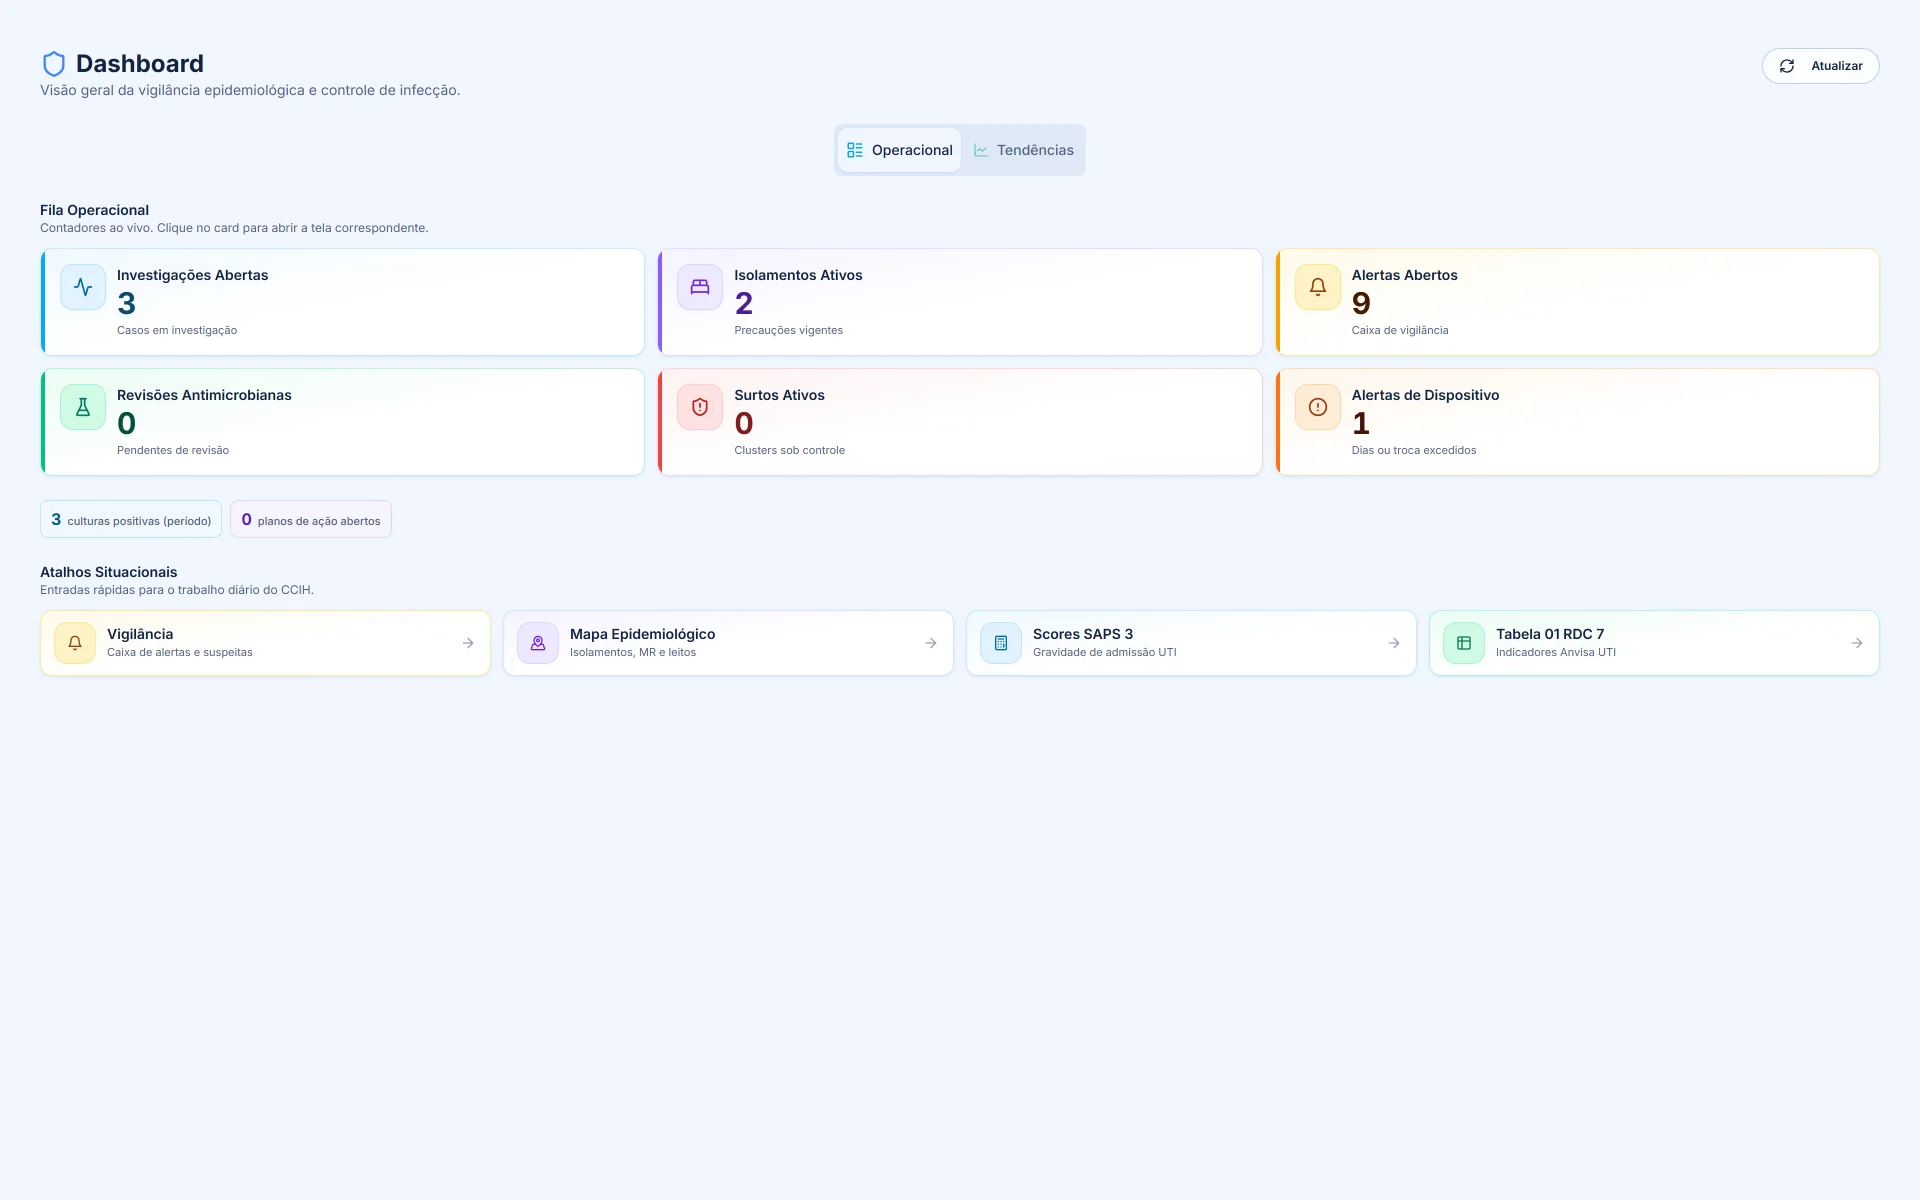Viewport: 1920px width, 1200px height.
Task: Click the culturas positivas (período) chip
Action: [131, 519]
